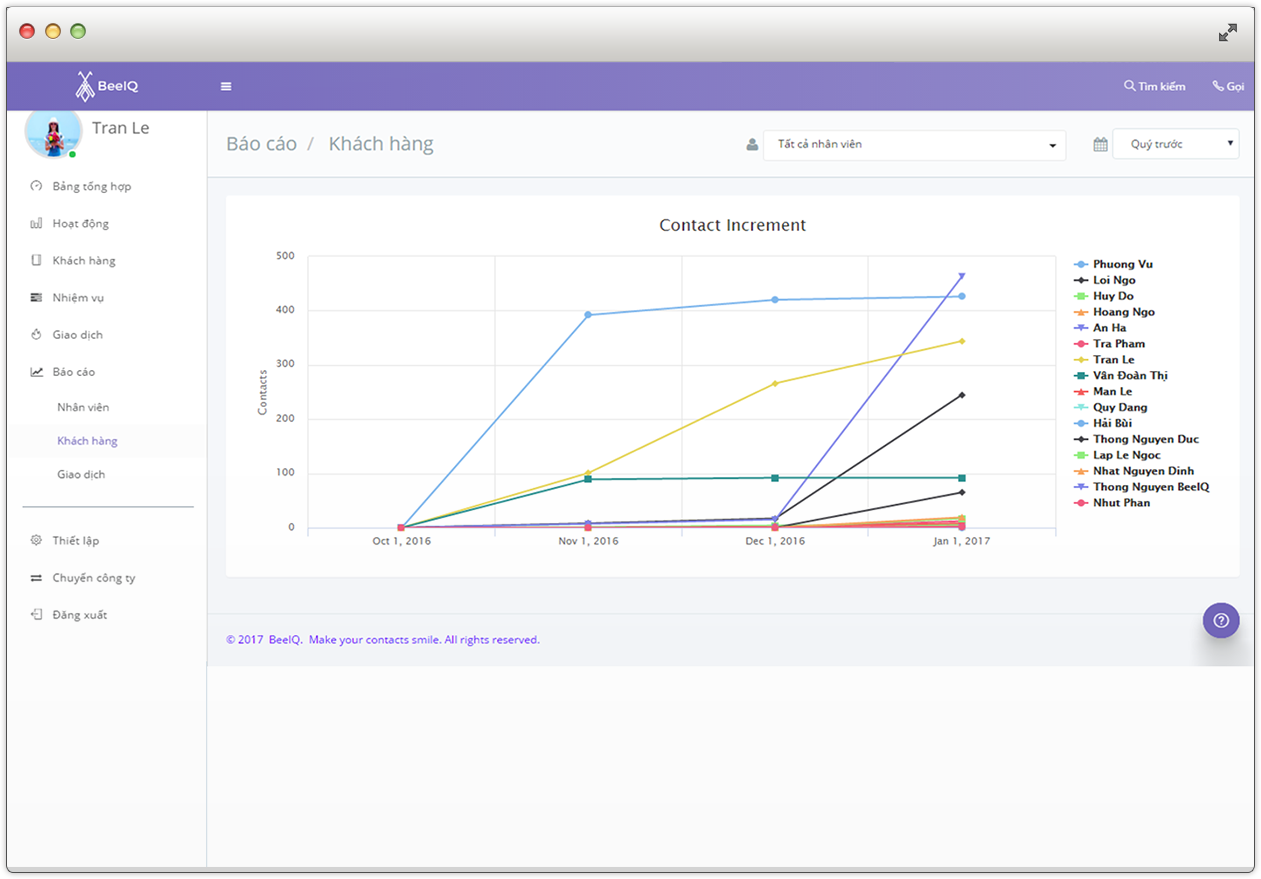
Task: Click the Chuyển công ty swap icon
Action: click(37, 578)
